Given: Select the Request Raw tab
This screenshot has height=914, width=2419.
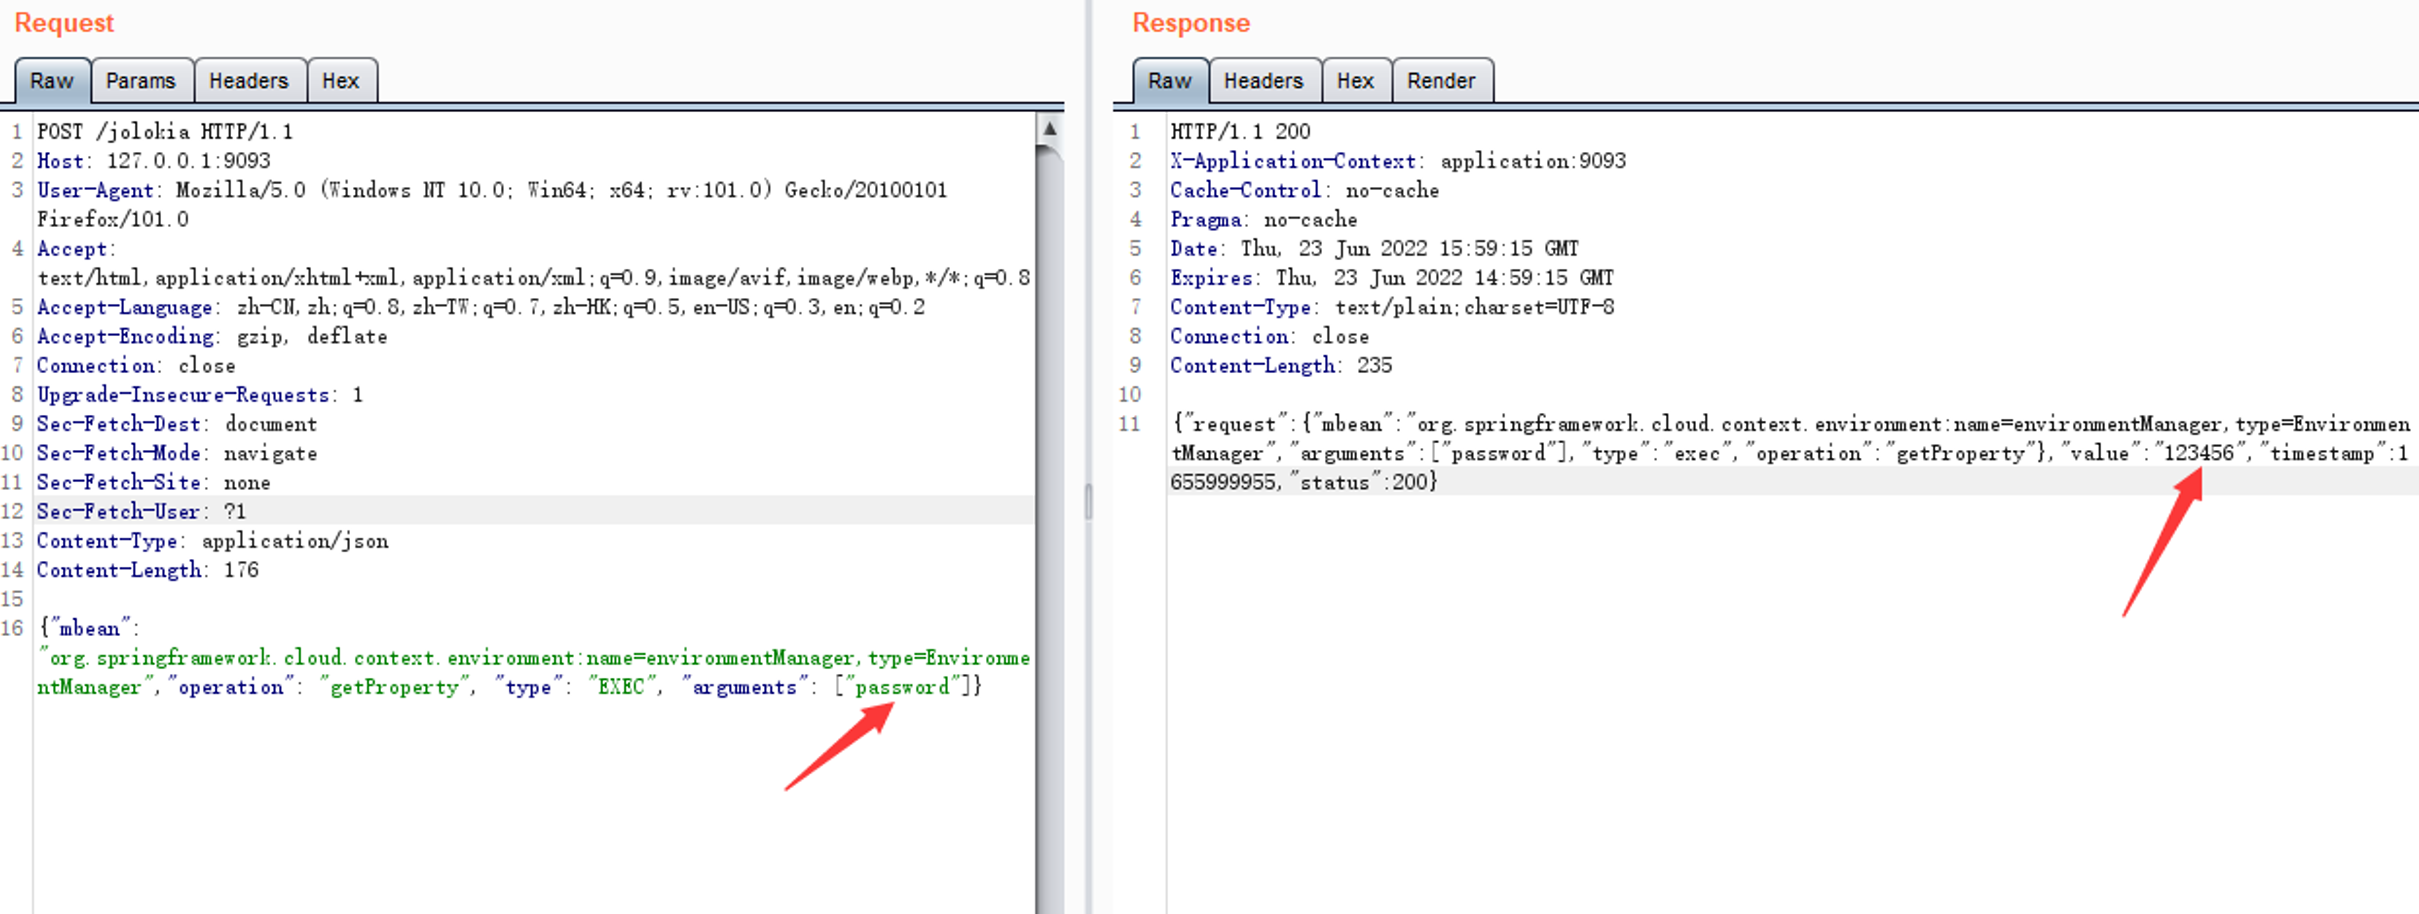Looking at the screenshot, I should [x=52, y=81].
